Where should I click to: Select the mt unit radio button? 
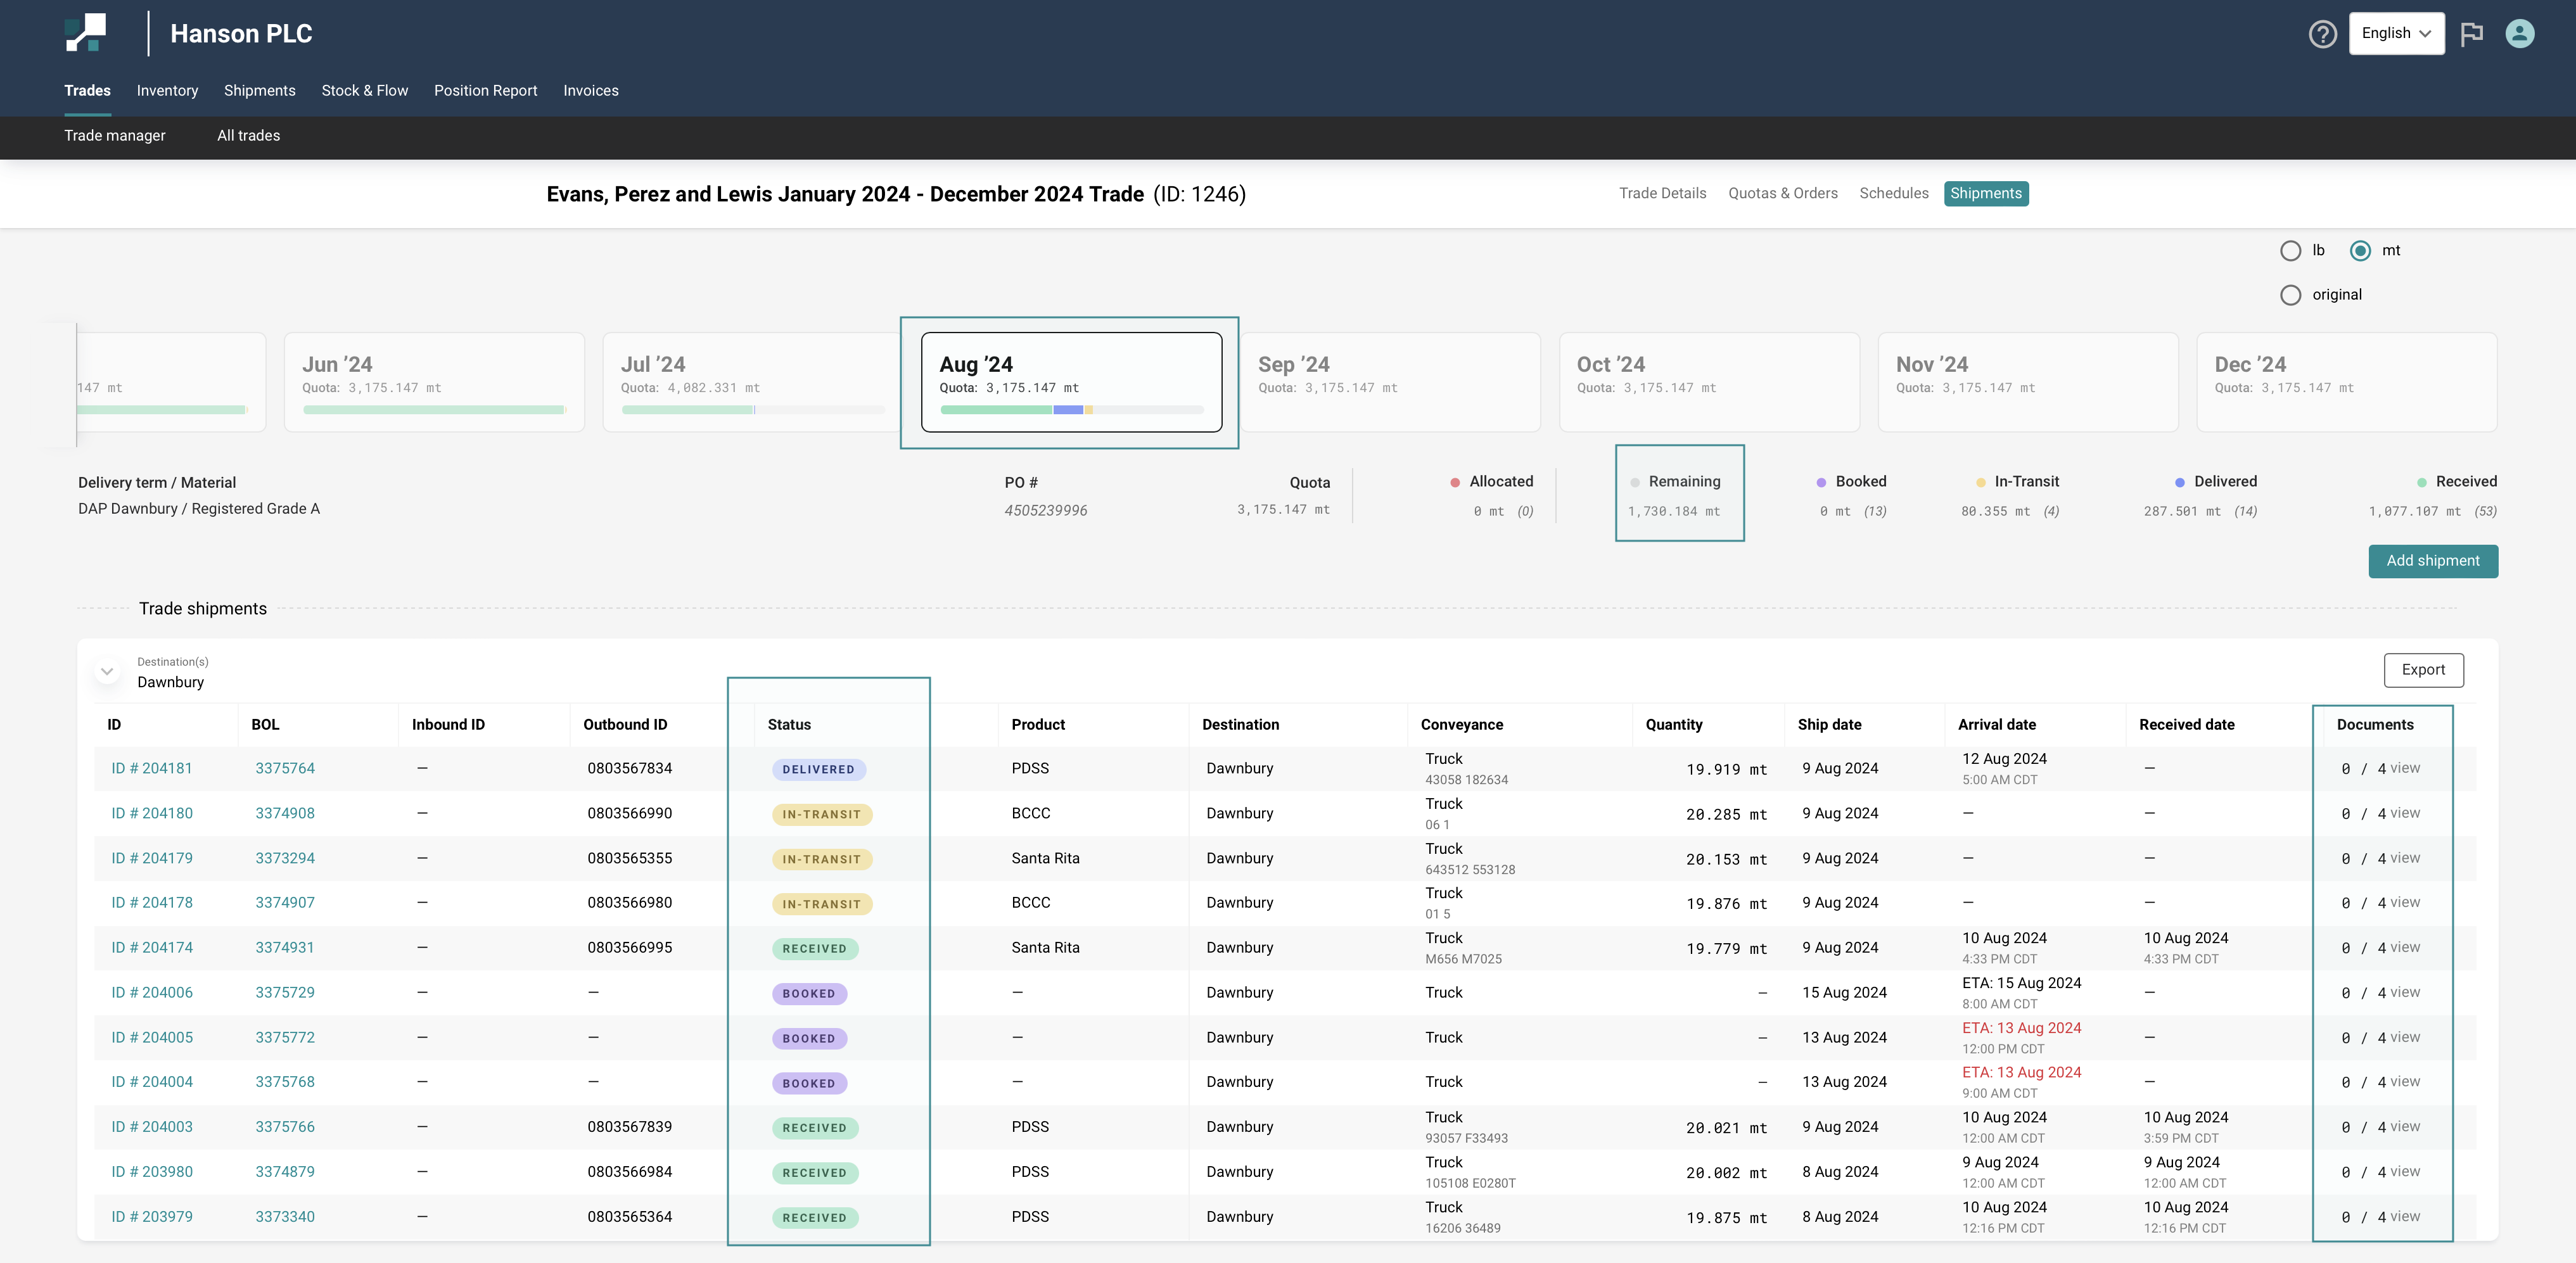pos(2360,251)
